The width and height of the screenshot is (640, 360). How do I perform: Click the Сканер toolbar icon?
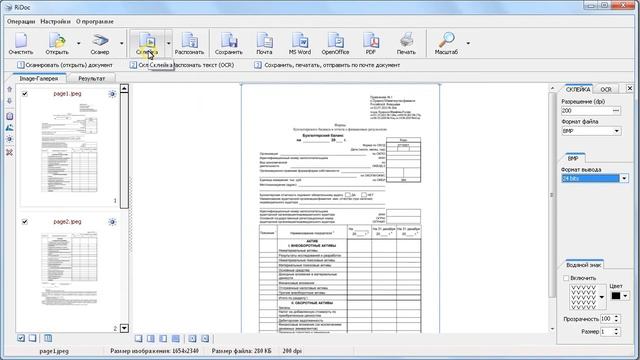coord(100,43)
